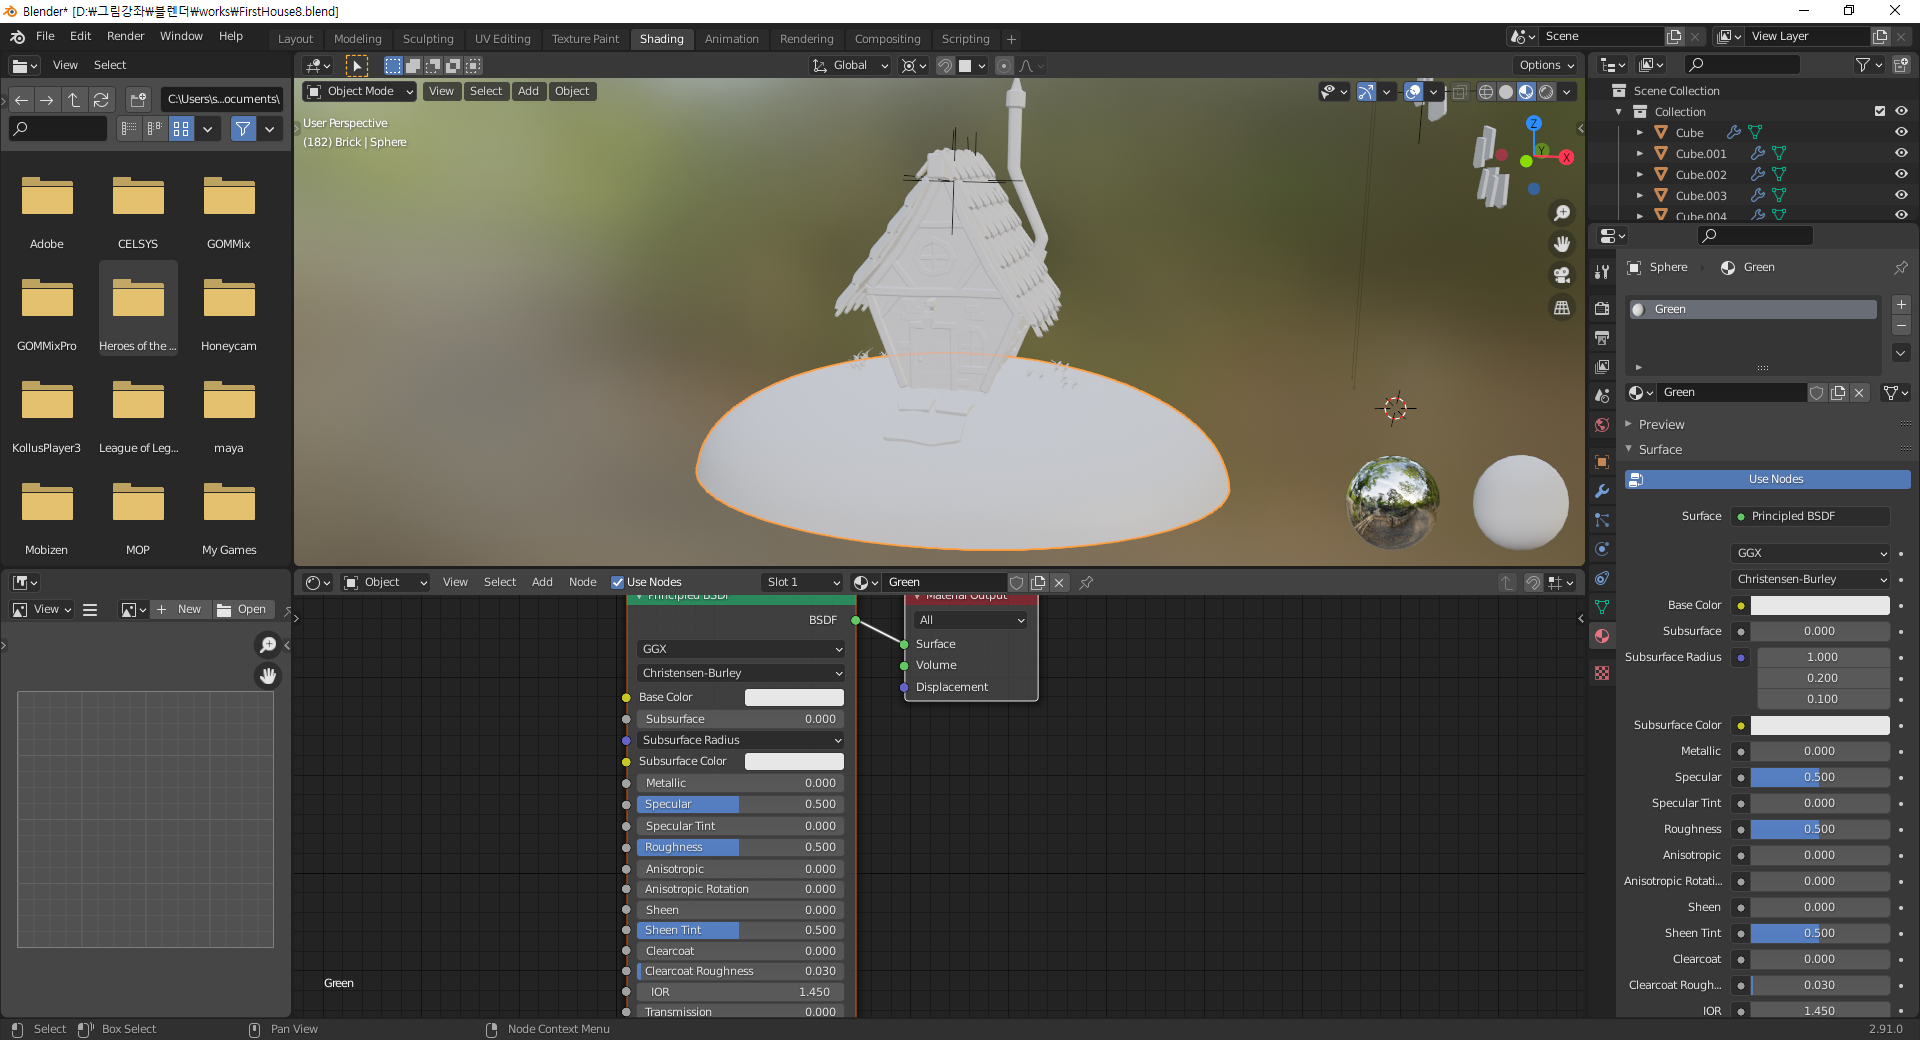Open the File menu
Screen dimensions: 1920x1040
(45, 36)
